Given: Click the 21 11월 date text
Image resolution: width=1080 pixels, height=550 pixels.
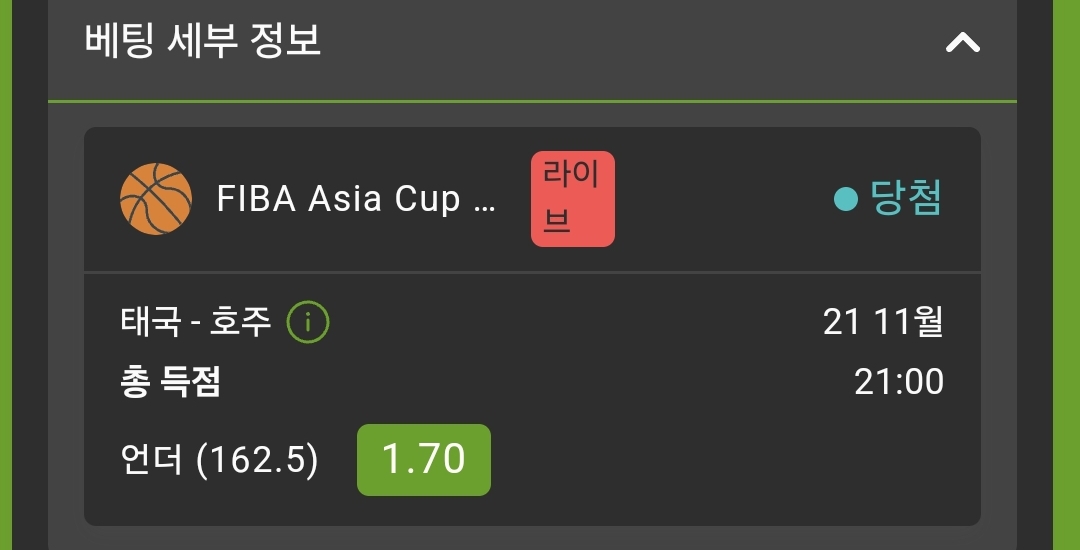Looking at the screenshot, I should tap(883, 322).
